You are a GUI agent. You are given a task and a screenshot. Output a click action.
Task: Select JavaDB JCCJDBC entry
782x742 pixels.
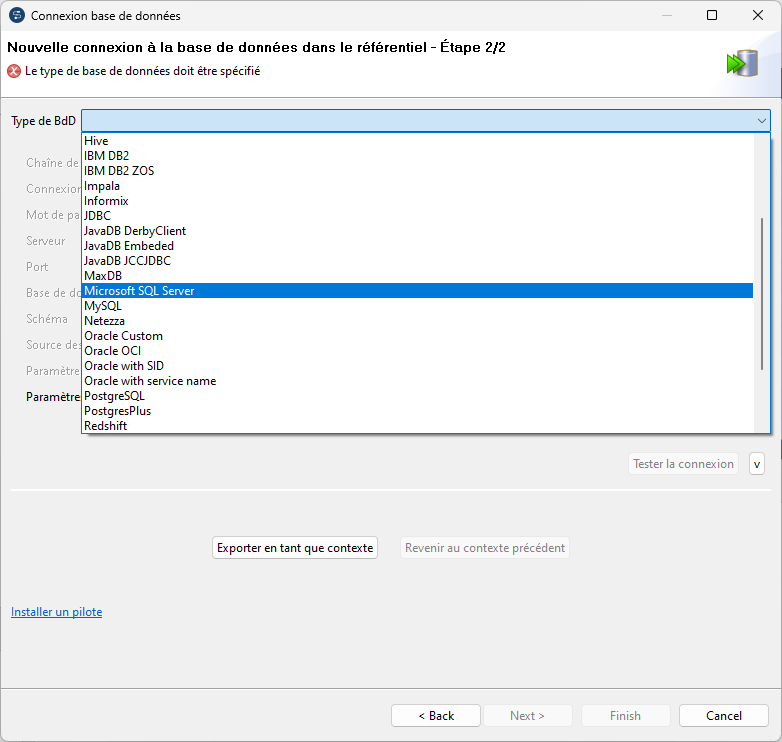coord(417,261)
